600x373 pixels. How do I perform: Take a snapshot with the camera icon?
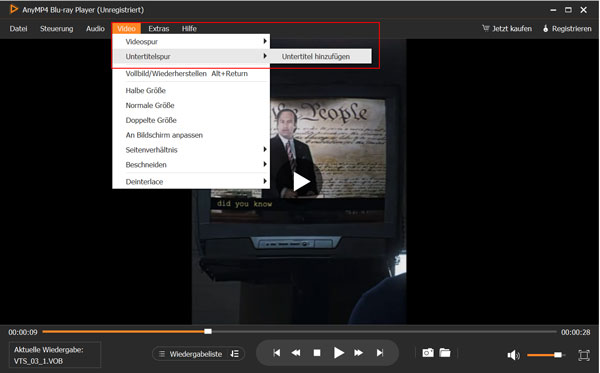pyautogui.click(x=428, y=353)
